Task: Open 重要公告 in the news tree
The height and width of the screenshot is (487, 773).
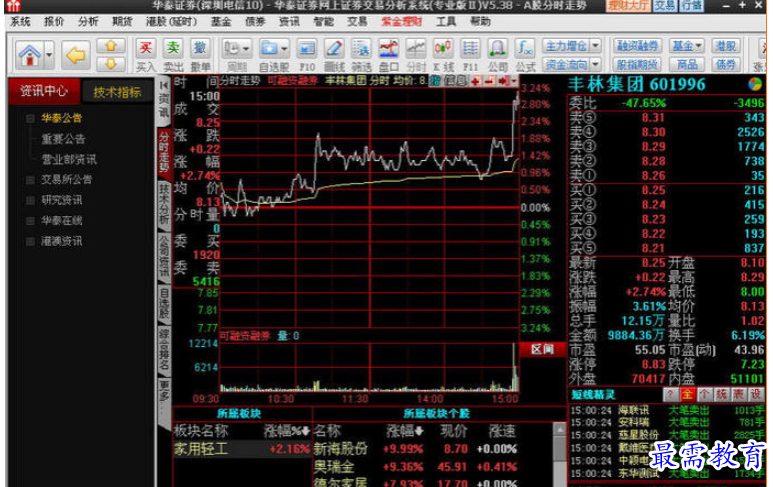Action: pyautogui.click(x=63, y=139)
